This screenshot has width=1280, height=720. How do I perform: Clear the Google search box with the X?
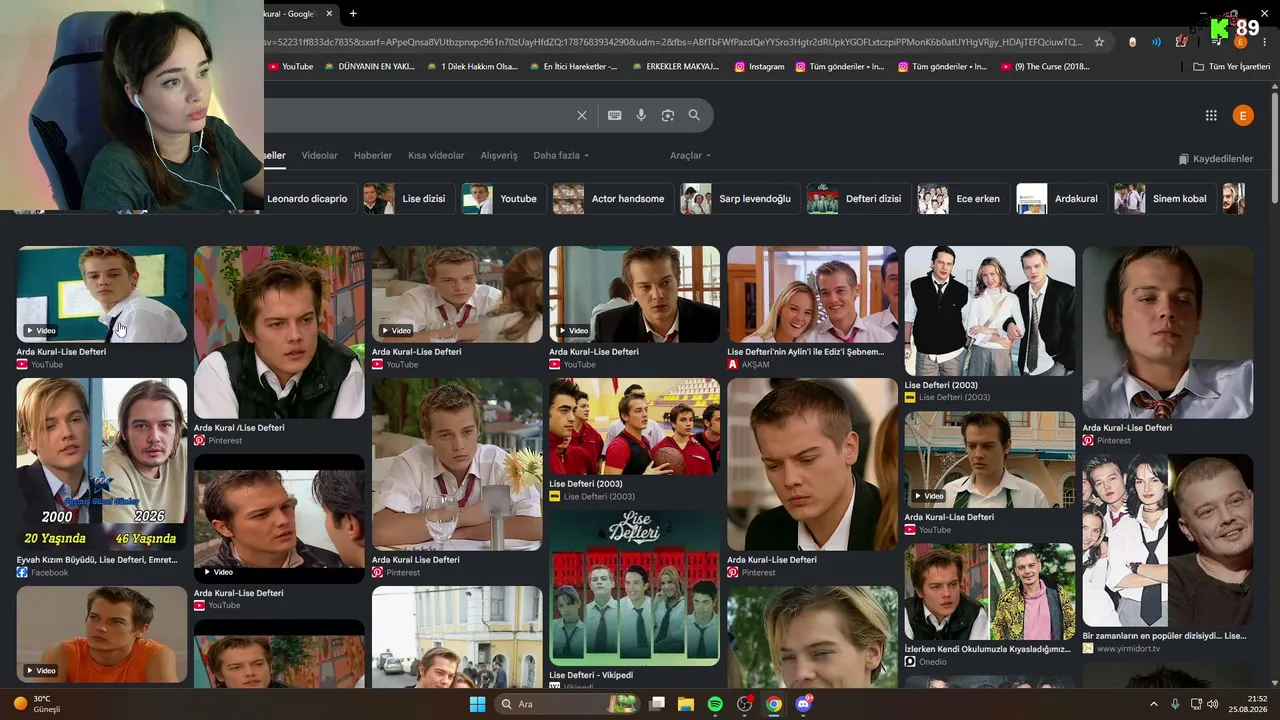[582, 115]
